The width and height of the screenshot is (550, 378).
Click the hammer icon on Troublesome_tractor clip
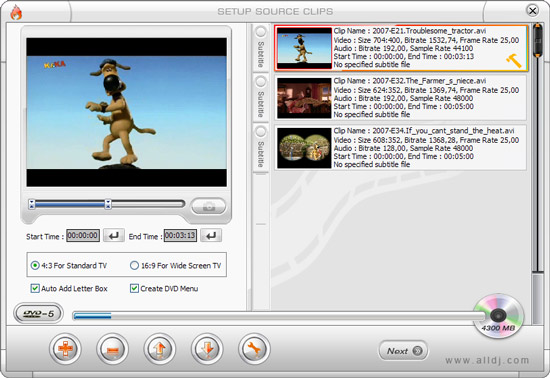[514, 61]
